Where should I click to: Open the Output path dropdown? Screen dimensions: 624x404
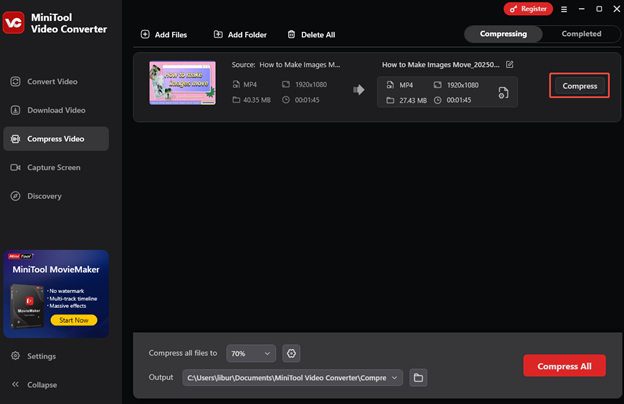(x=292, y=378)
